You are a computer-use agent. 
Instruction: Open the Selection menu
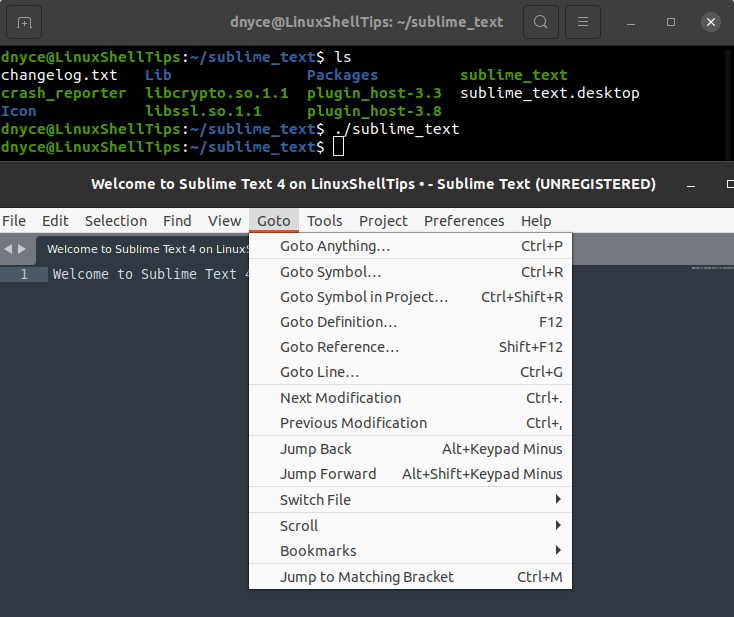pos(116,220)
